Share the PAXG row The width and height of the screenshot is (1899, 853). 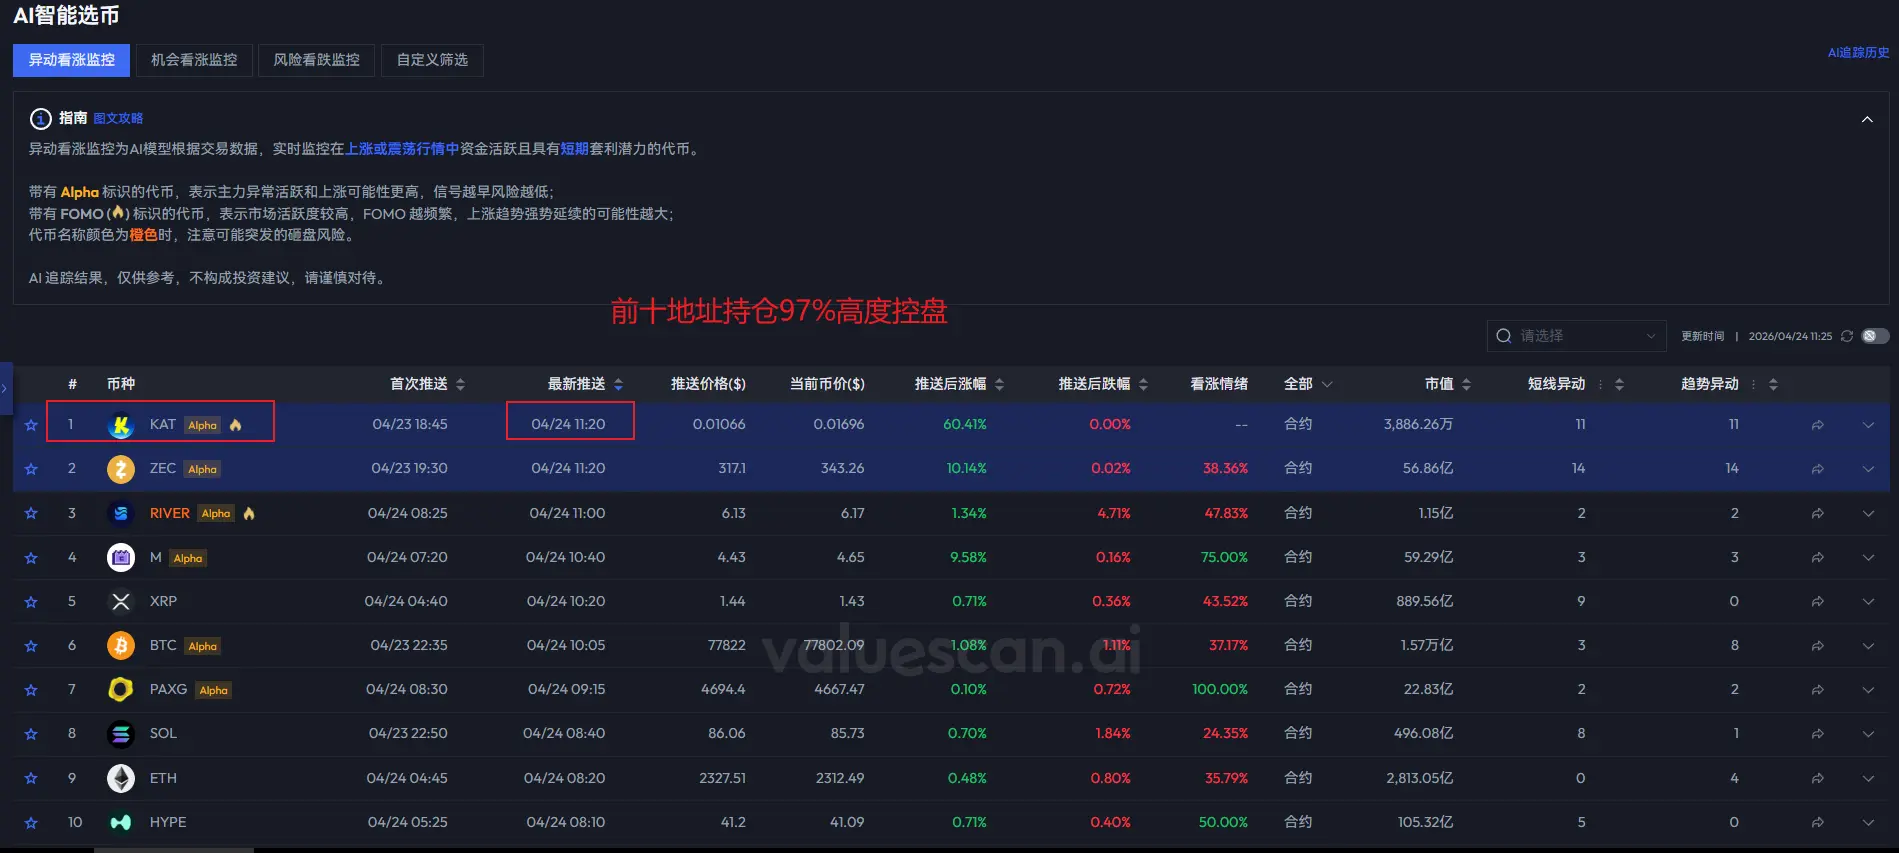pos(1817,690)
